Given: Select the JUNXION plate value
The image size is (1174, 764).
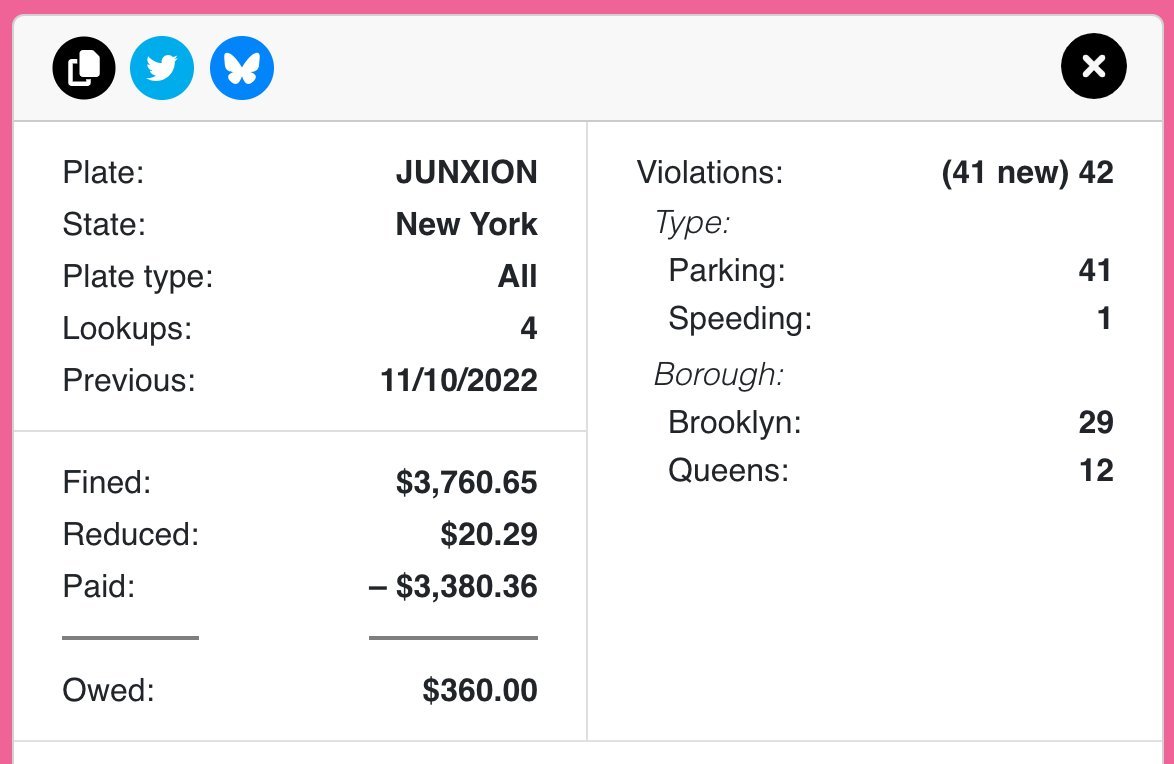Looking at the screenshot, I should click(x=466, y=172).
